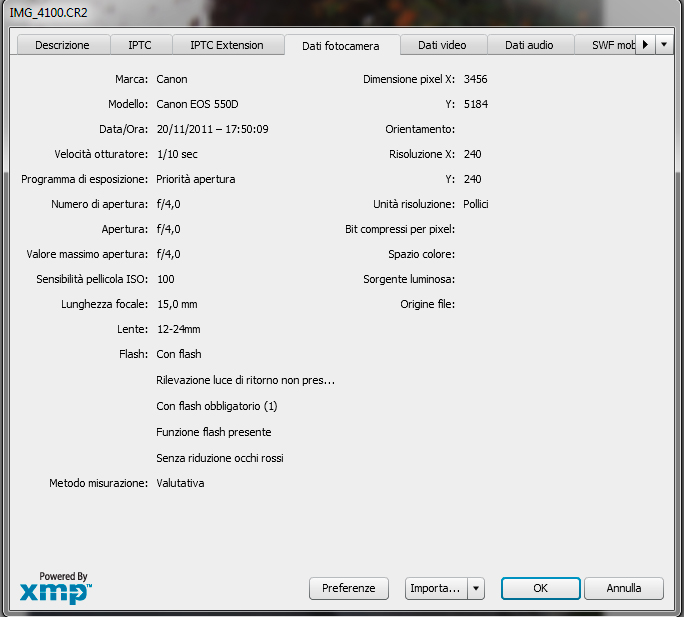
Task: Click the Bit compressi per pixel label
Action: (x=400, y=229)
